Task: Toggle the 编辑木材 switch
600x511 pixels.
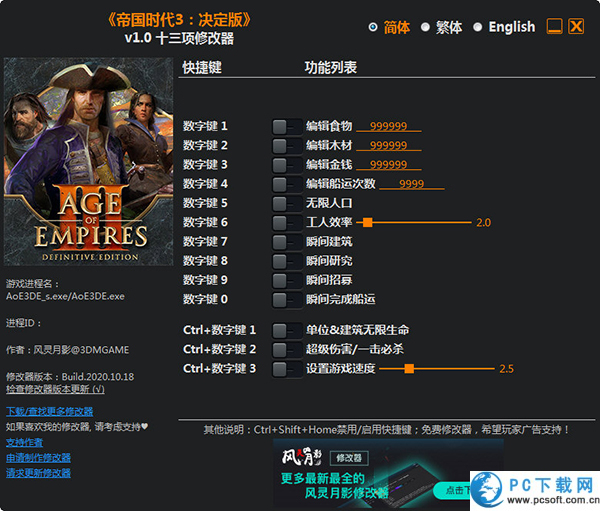Action: [287, 146]
